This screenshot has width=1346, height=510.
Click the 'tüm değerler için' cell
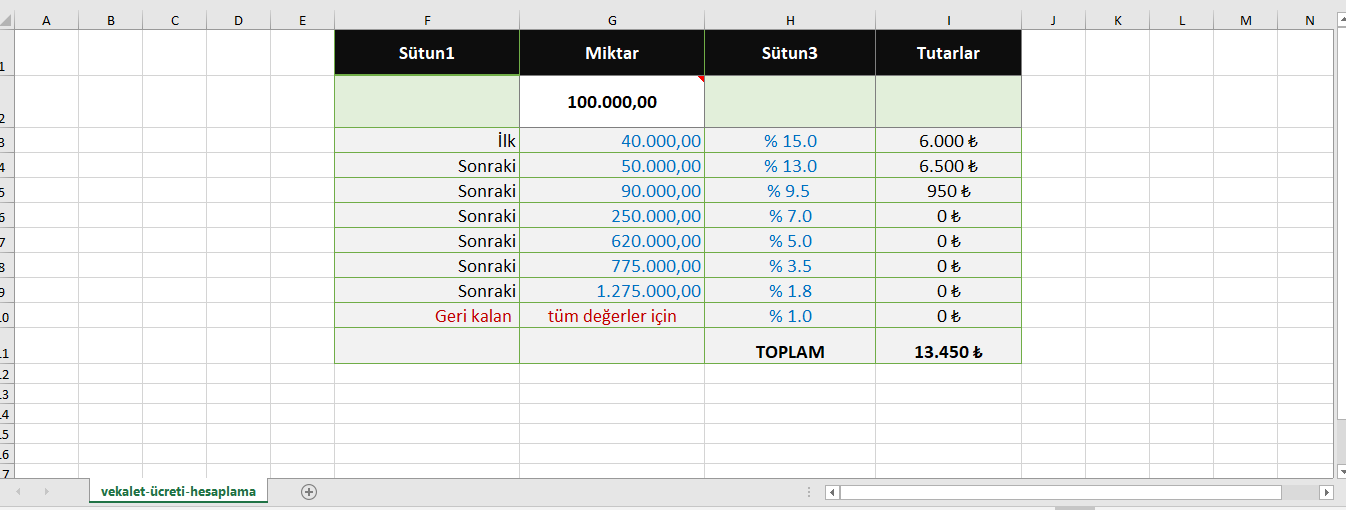pos(611,316)
